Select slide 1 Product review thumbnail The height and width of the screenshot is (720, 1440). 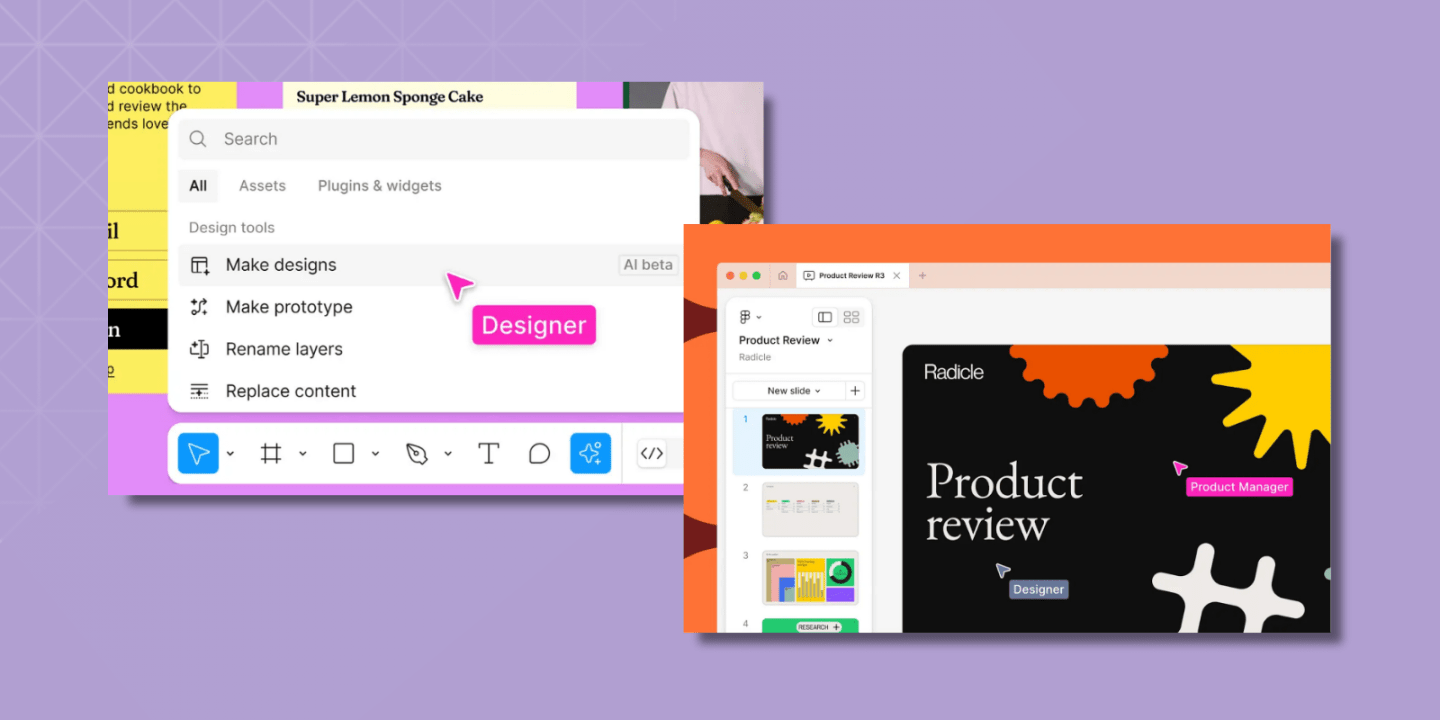coord(810,441)
